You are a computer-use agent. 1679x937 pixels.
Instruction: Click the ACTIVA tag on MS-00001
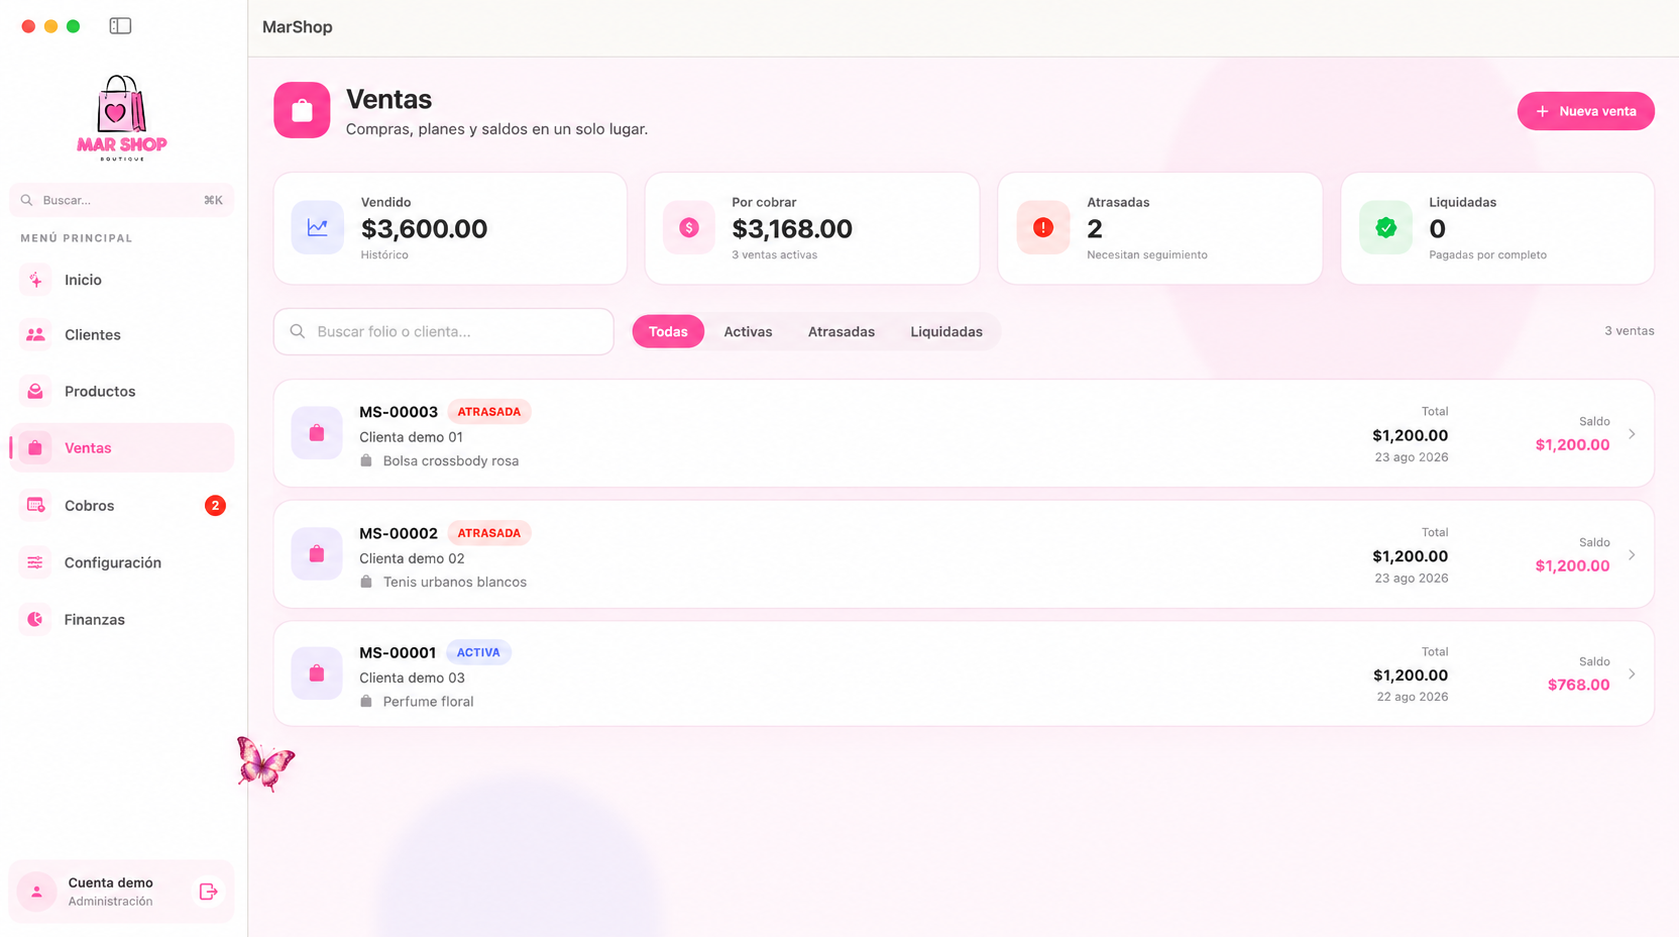tap(478, 652)
